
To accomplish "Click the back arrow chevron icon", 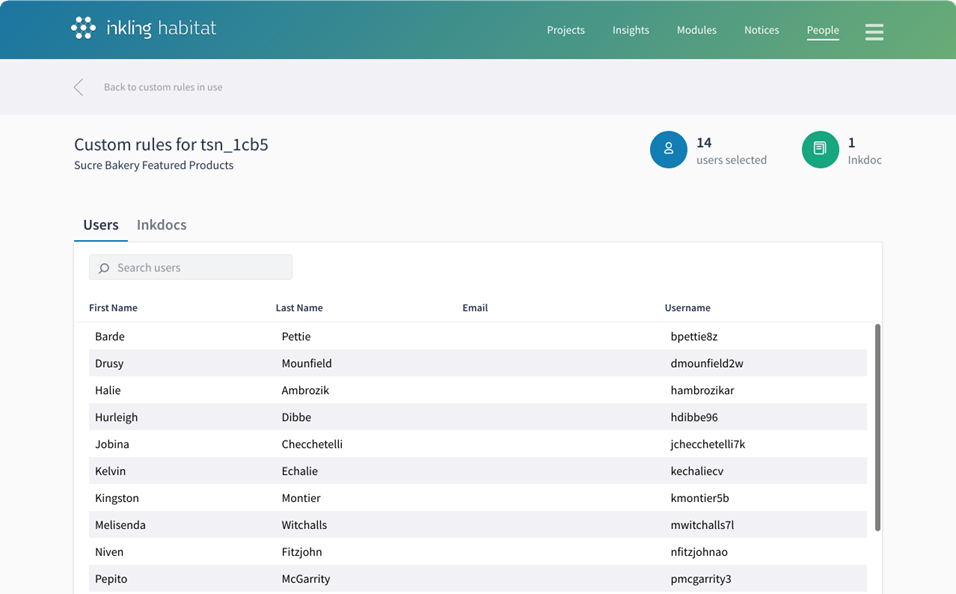I will pos(79,87).
